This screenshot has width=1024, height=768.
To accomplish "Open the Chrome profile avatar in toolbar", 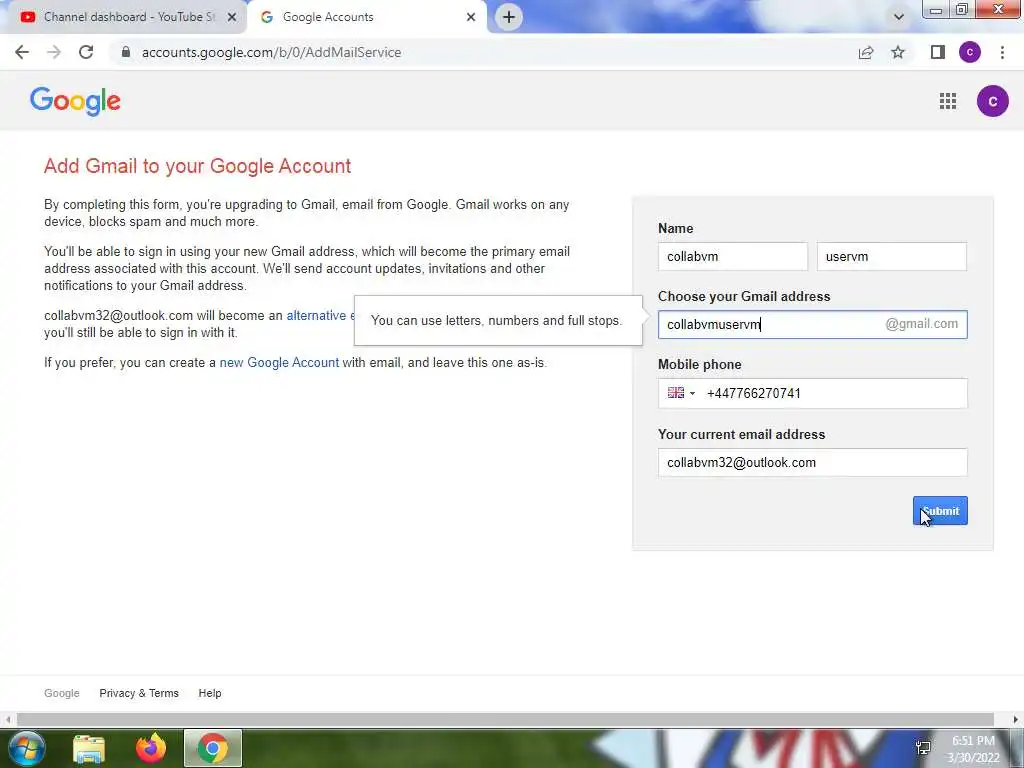I will click(970, 52).
